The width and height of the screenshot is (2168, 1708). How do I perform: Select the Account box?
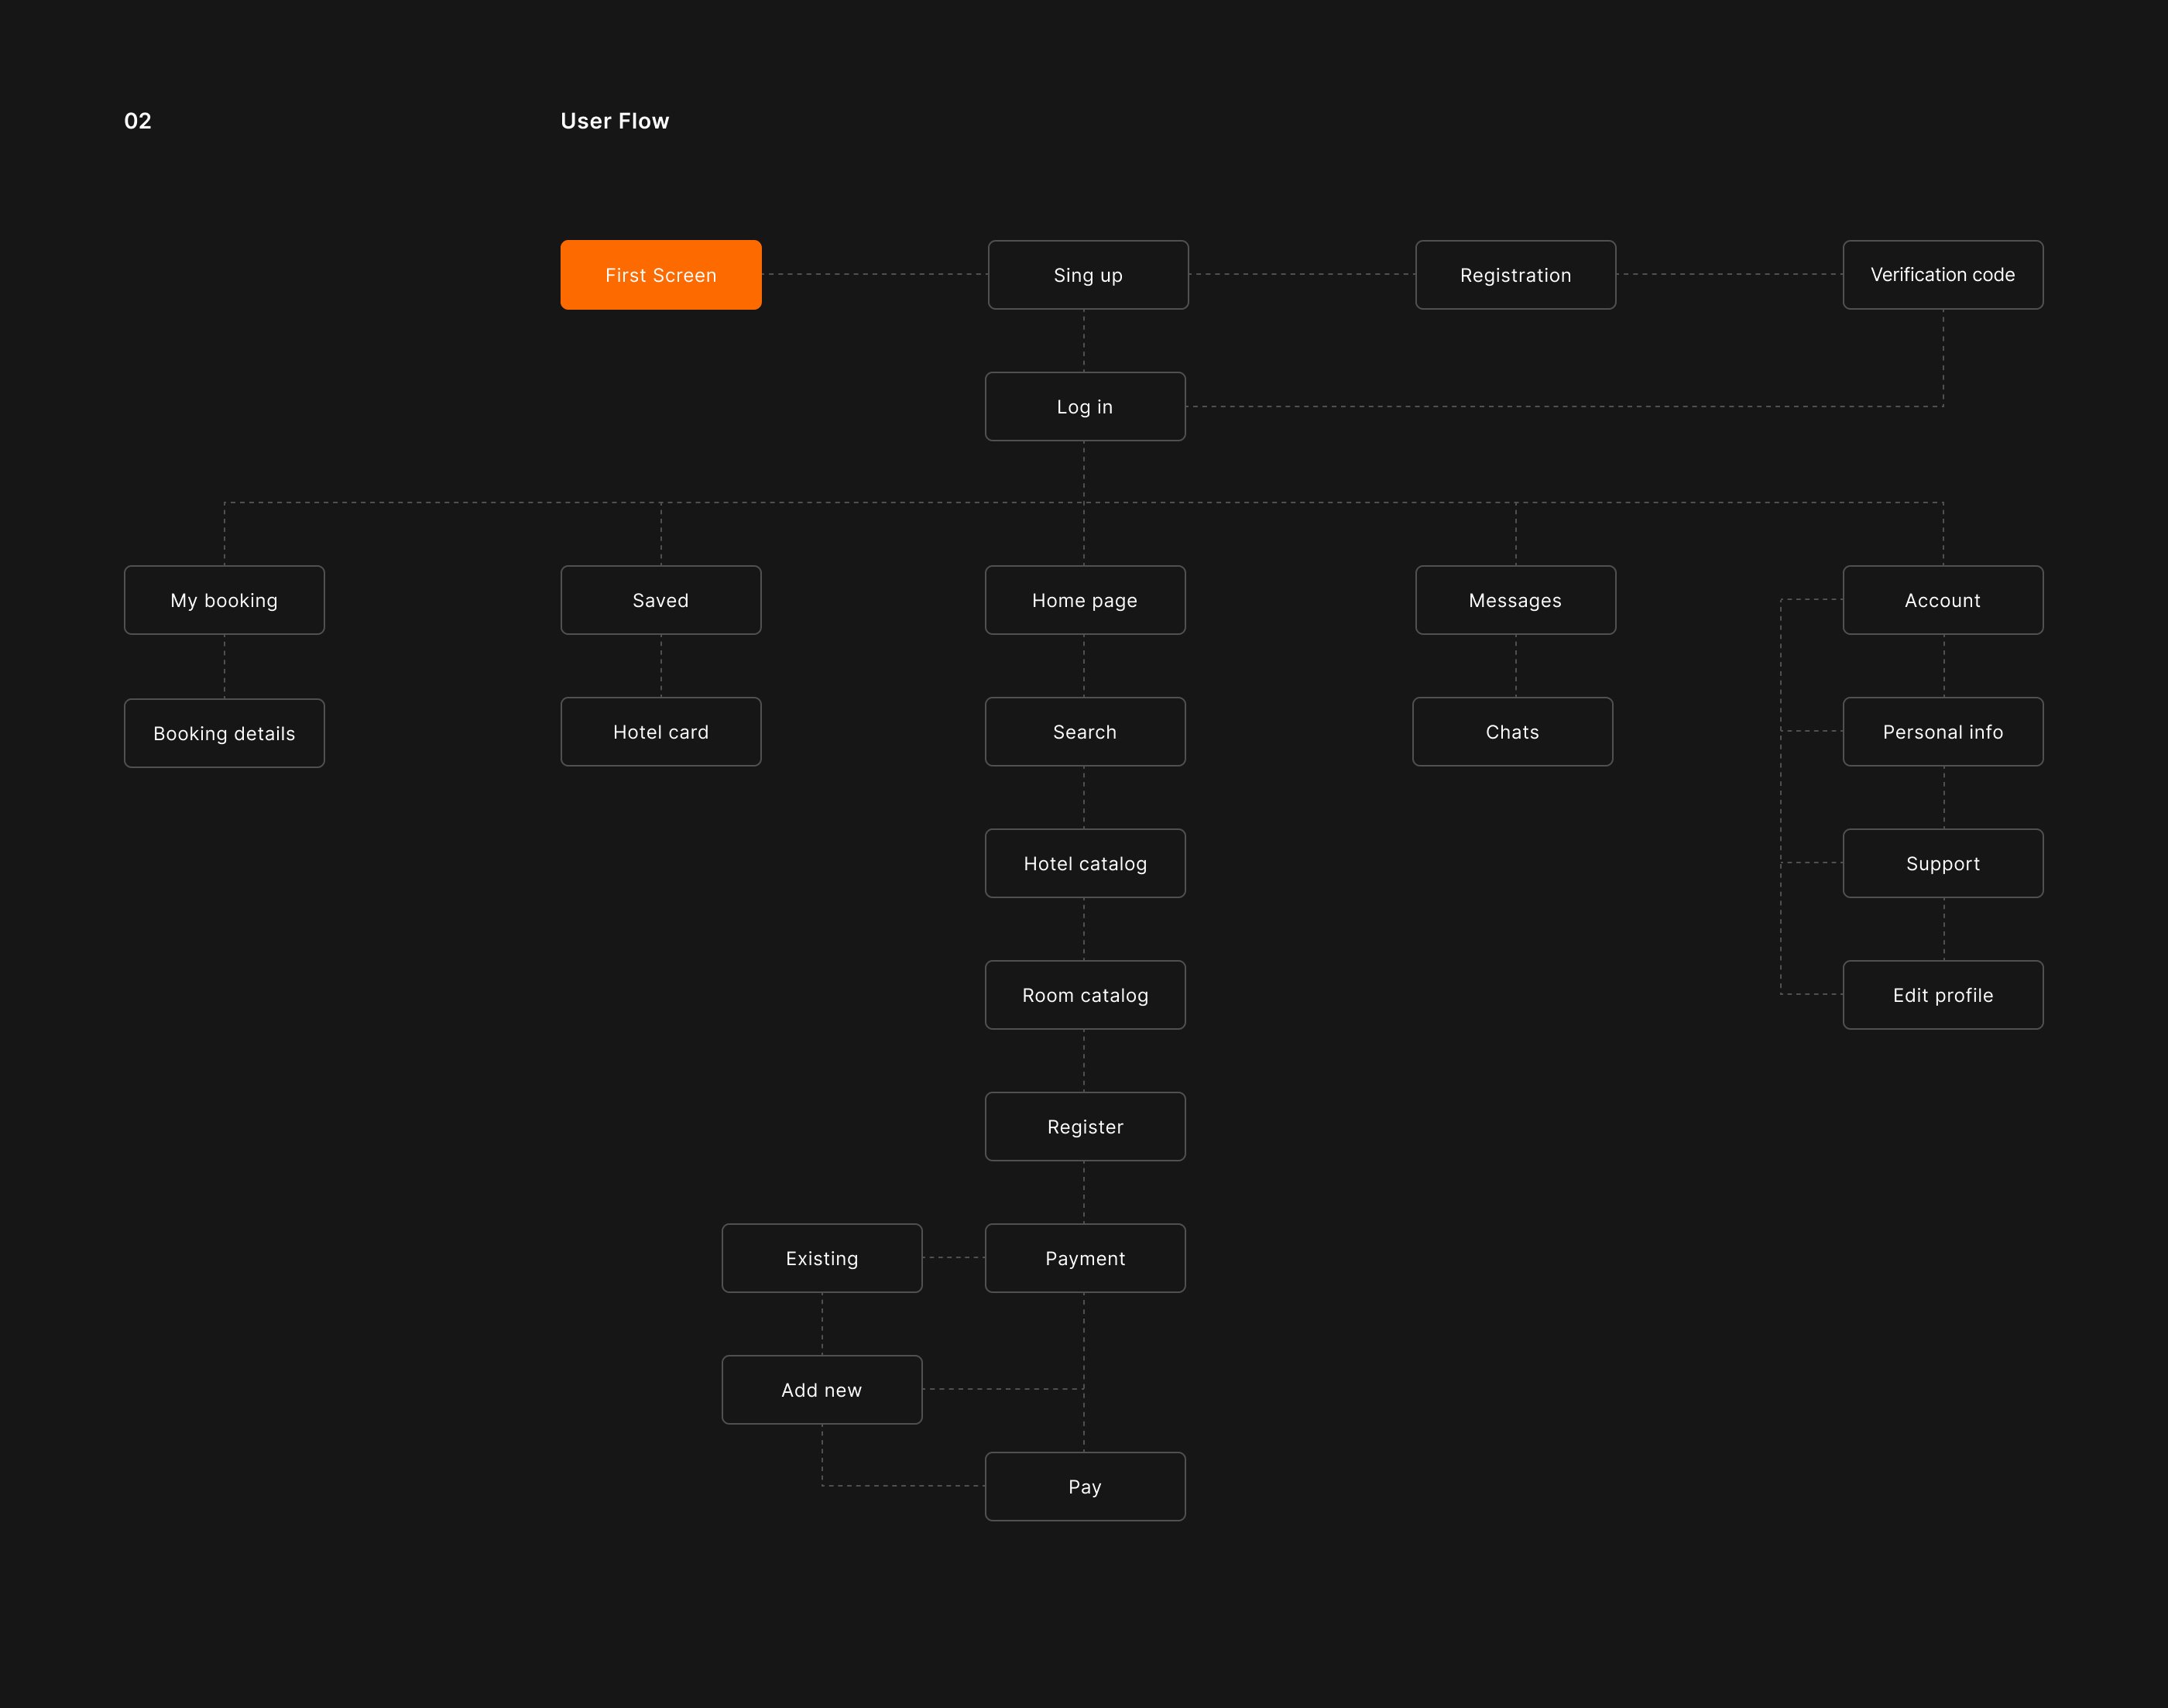(x=1942, y=600)
